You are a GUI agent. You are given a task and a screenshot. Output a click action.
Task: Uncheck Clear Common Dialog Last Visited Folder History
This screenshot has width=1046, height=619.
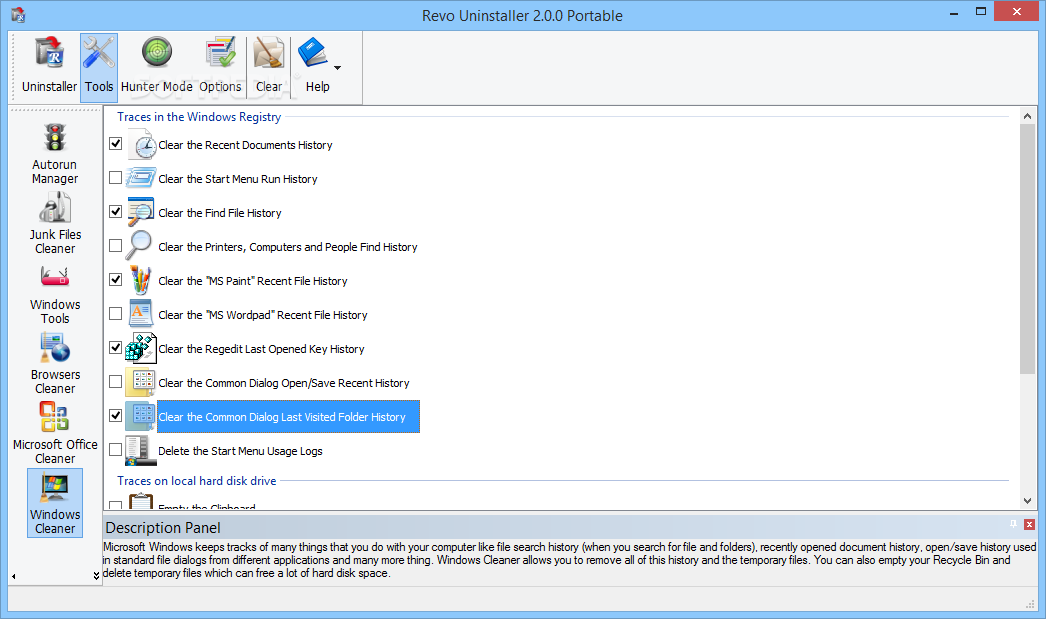(115, 416)
